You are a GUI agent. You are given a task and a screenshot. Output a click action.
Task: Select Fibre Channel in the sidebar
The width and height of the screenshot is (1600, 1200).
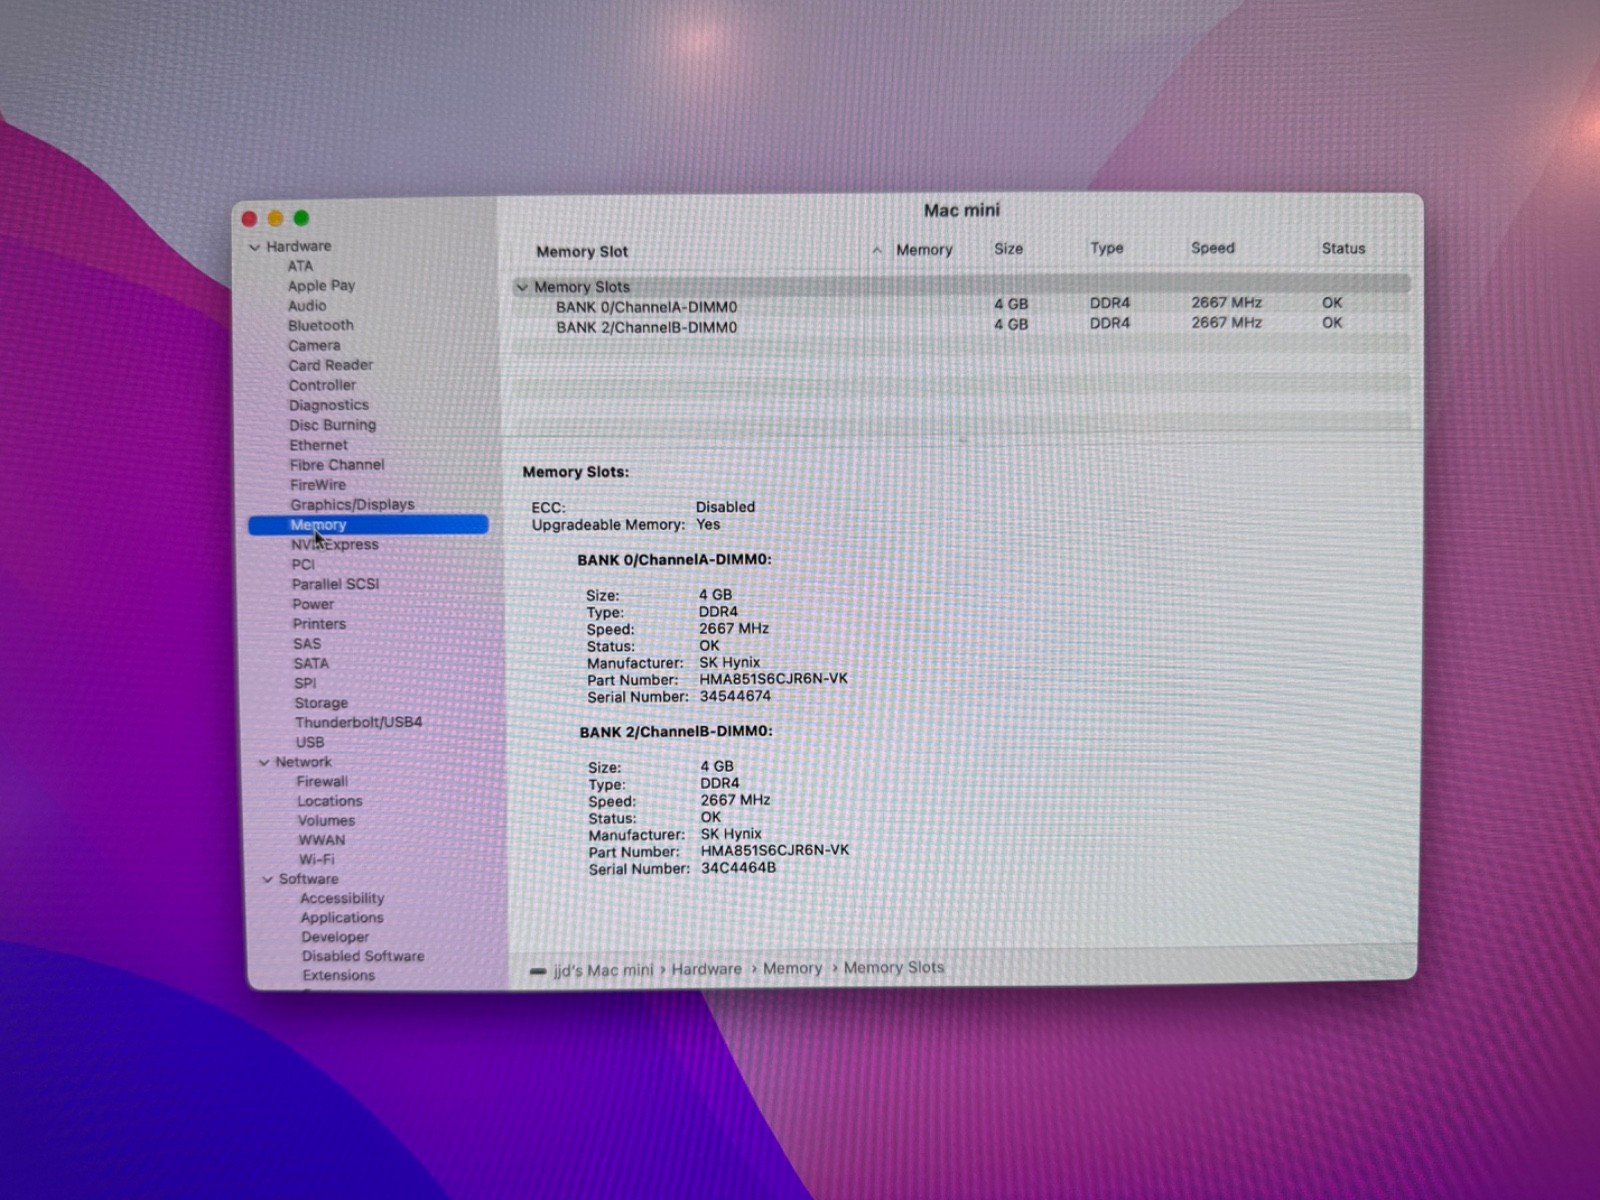tap(336, 465)
